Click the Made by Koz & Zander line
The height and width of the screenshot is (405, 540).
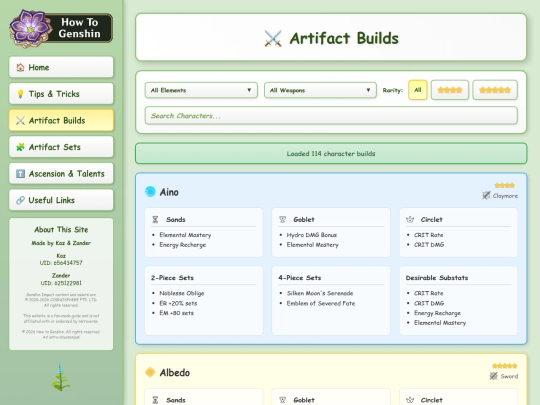pyautogui.click(x=61, y=243)
